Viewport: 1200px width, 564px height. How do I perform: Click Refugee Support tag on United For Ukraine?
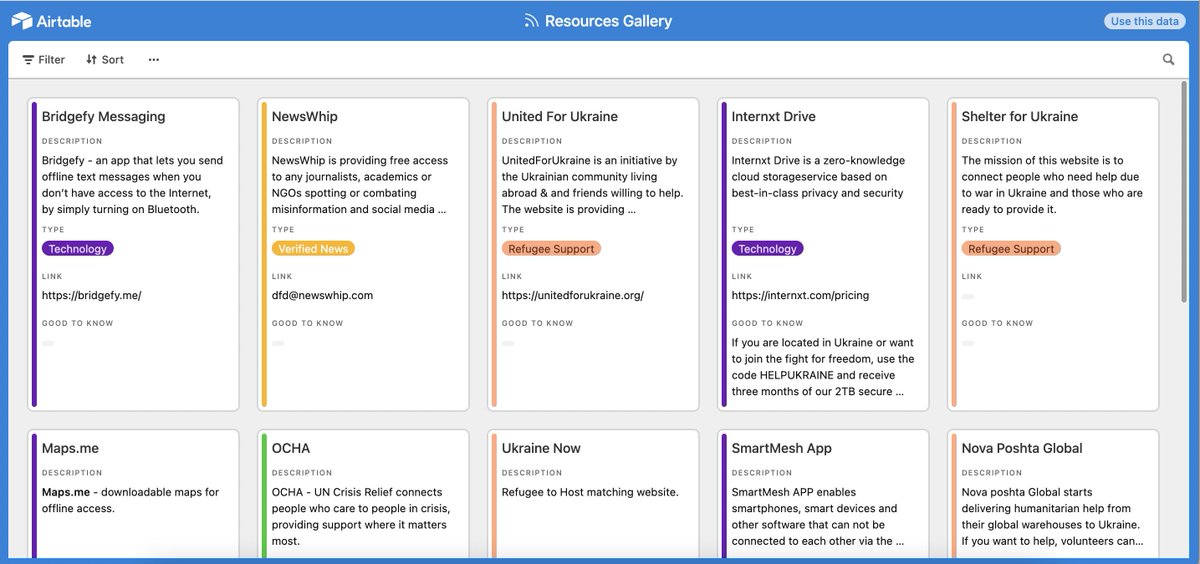tap(551, 249)
